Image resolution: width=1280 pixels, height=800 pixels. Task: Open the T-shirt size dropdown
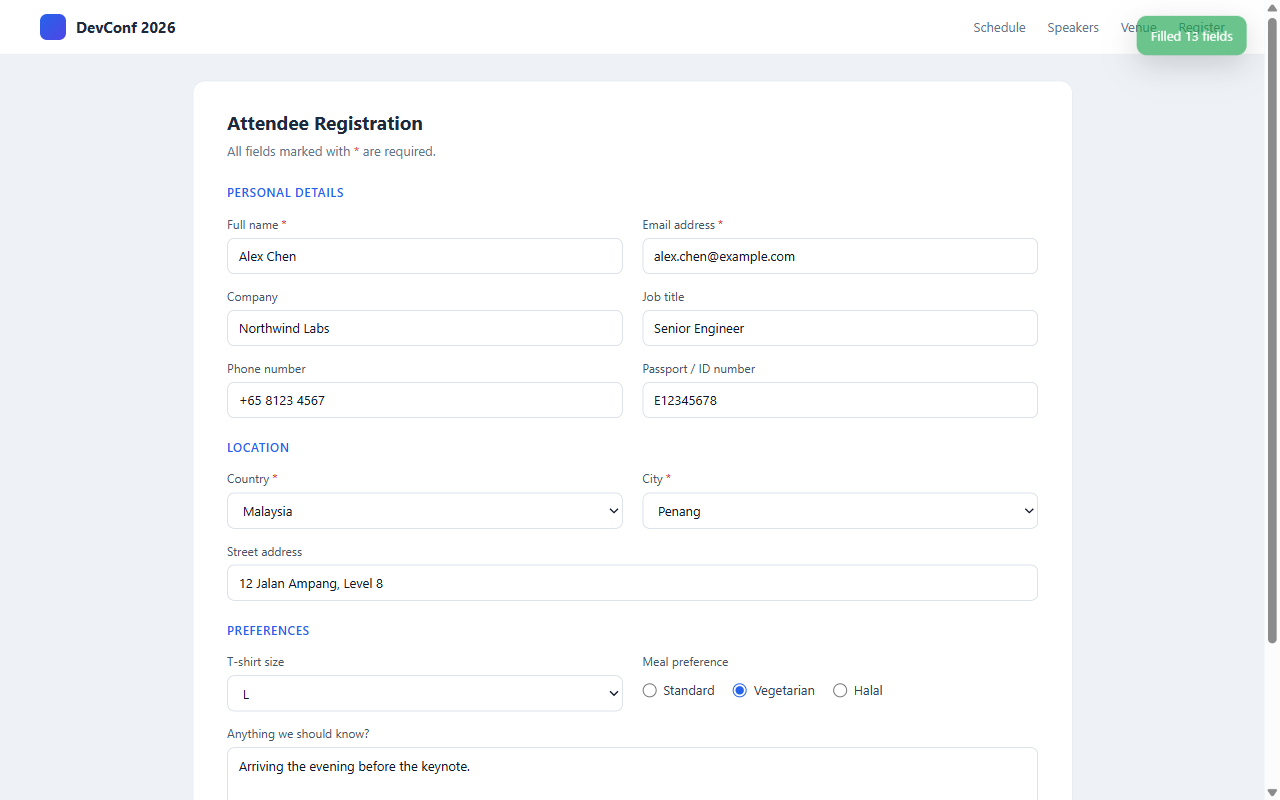coord(425,694)
